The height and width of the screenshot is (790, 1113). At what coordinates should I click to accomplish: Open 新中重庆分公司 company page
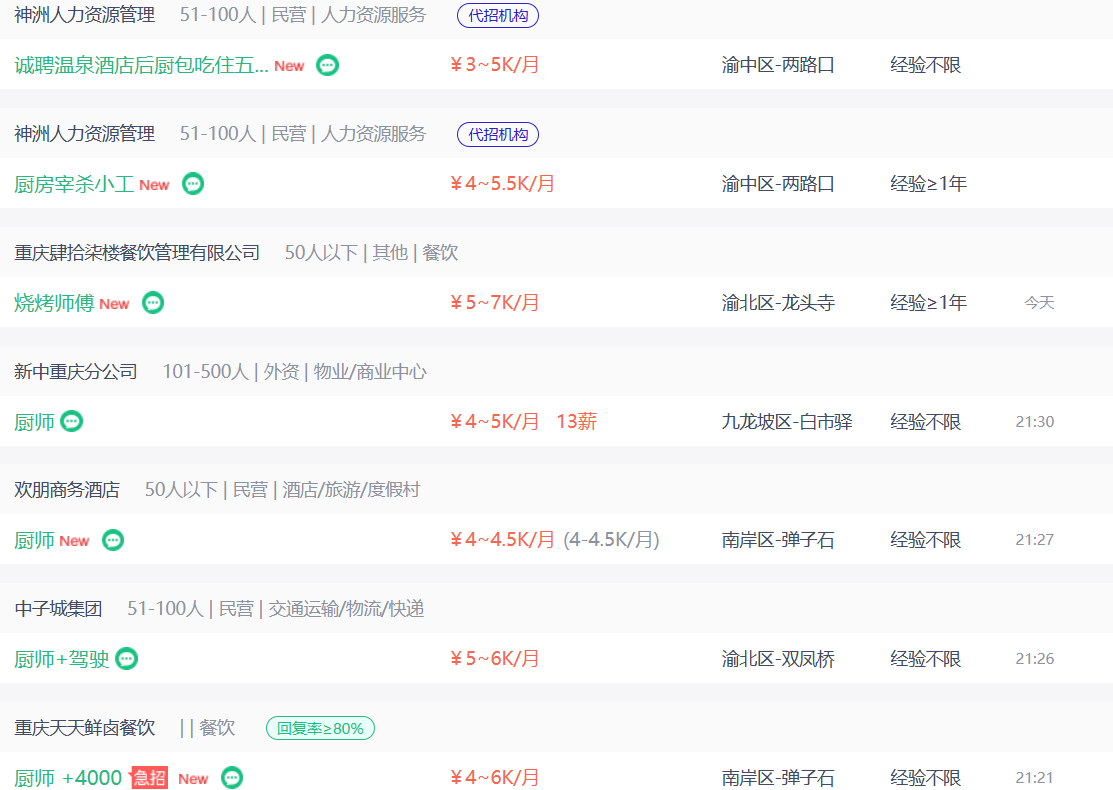(76, 371)
